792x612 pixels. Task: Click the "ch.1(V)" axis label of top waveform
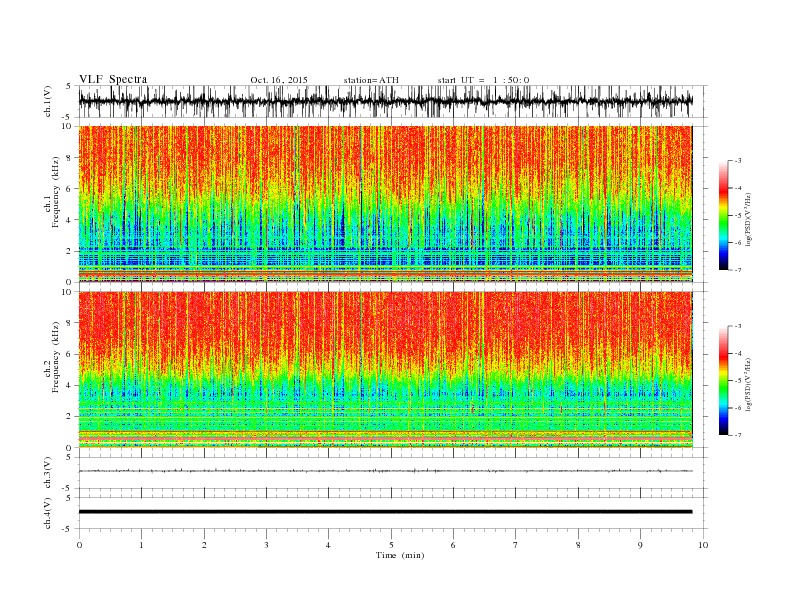(48, 101)
